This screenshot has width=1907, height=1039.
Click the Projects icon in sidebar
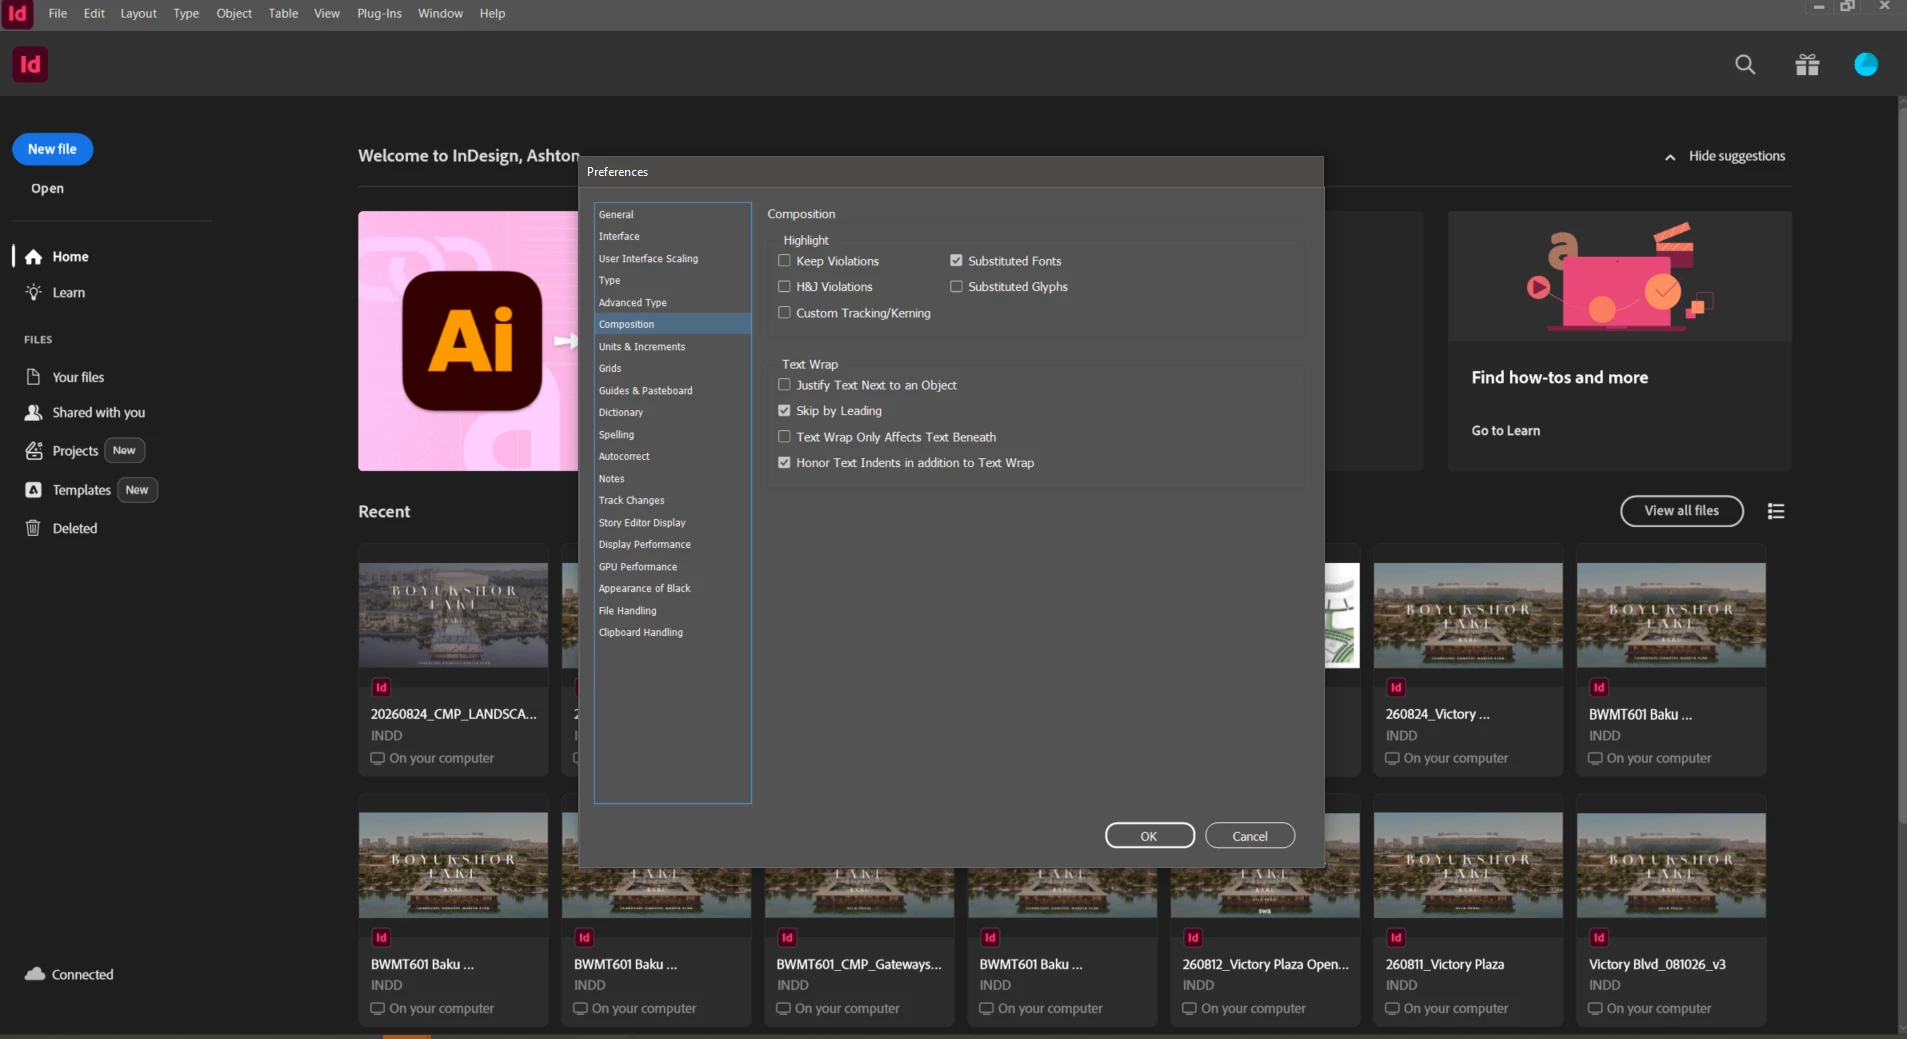click(x=34, y=451)
